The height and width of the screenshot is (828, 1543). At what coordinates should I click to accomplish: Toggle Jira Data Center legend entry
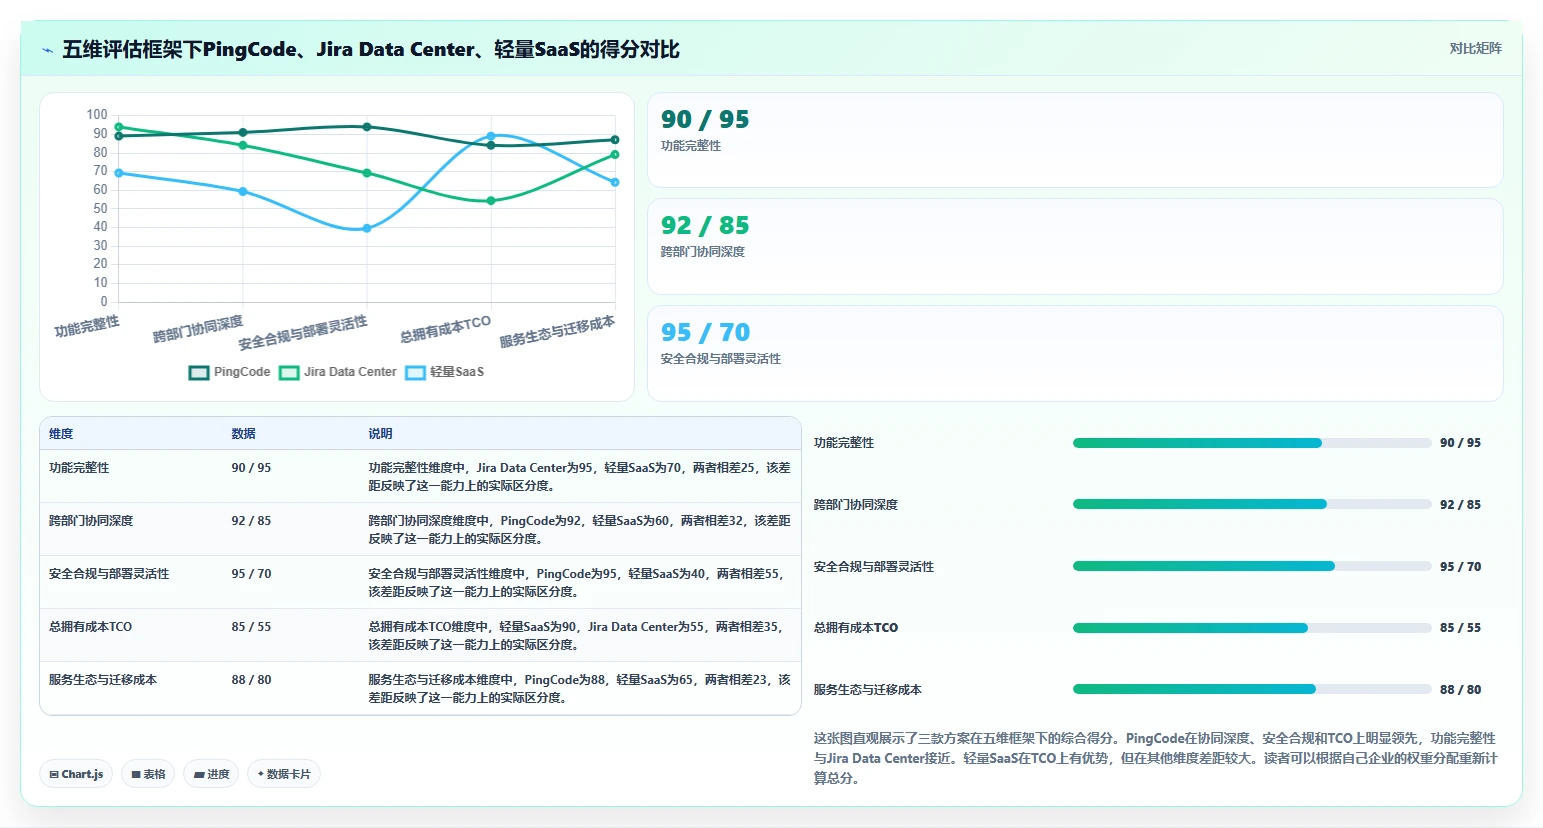point(338,372)
